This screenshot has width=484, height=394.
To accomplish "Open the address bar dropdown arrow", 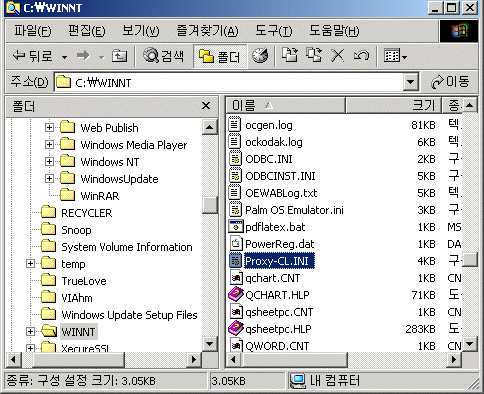I will pyautogui.click(x=411, y=82).
